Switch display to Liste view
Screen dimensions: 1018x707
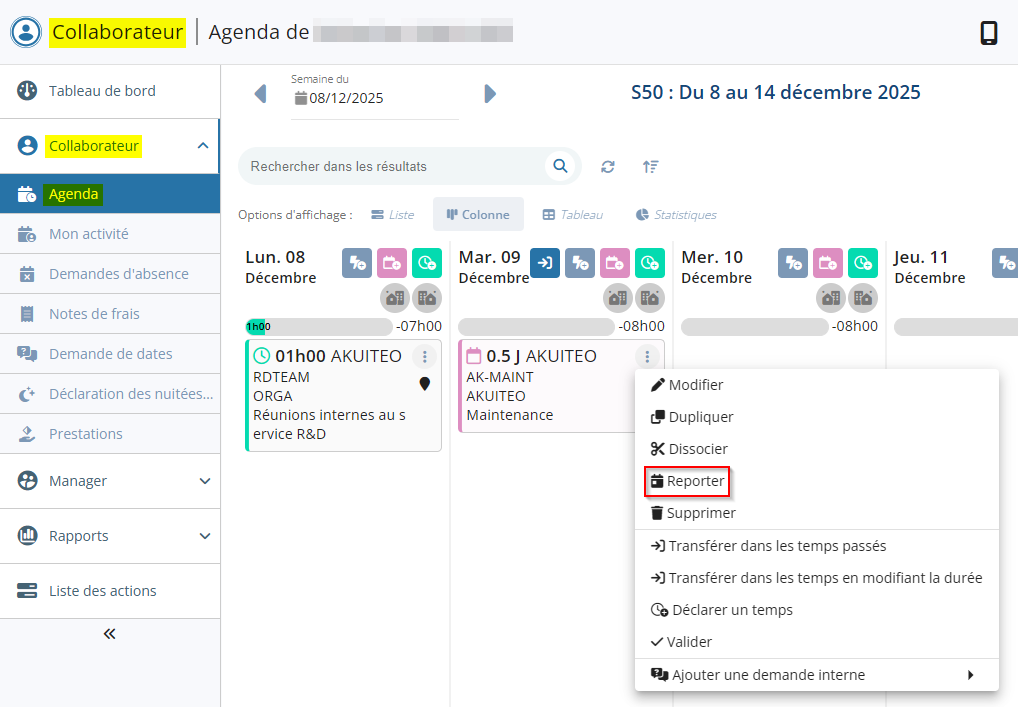(x=392, y=215)
